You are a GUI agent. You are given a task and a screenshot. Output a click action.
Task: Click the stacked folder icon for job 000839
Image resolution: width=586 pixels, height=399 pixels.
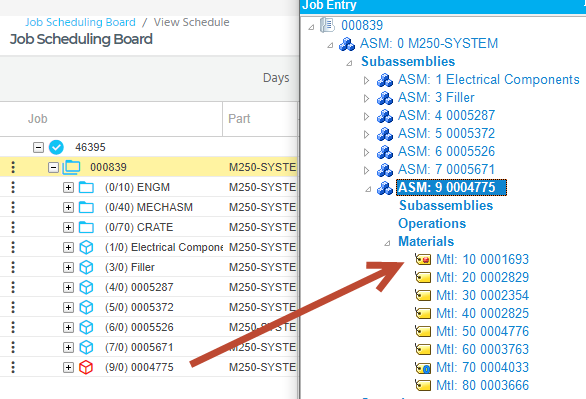click(71, 167)
